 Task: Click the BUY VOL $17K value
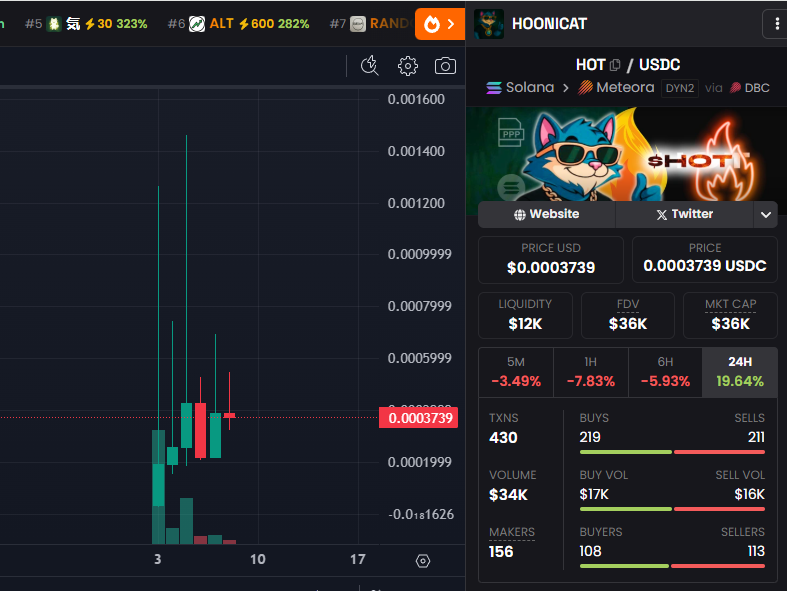coord(594,495)
